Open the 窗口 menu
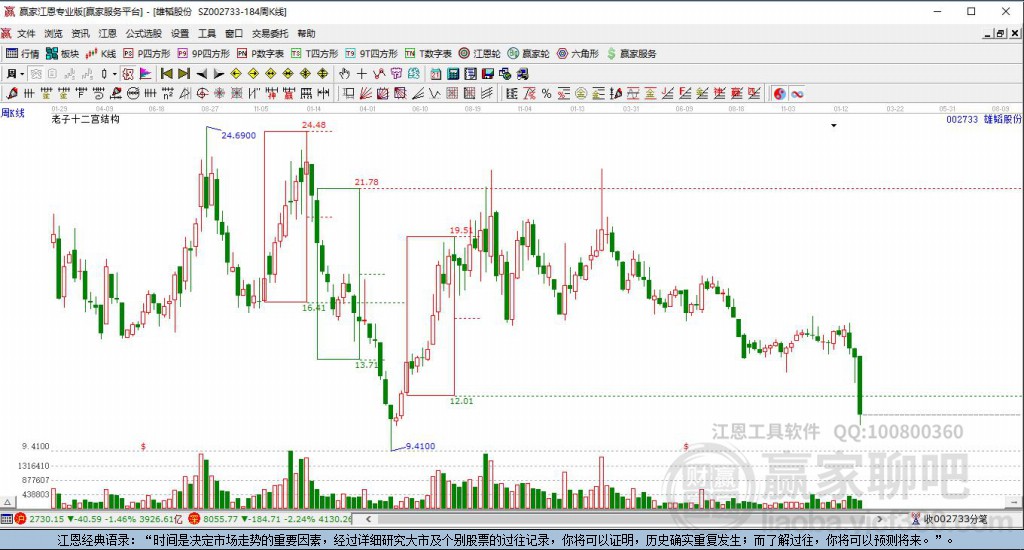 click(234, 33)
